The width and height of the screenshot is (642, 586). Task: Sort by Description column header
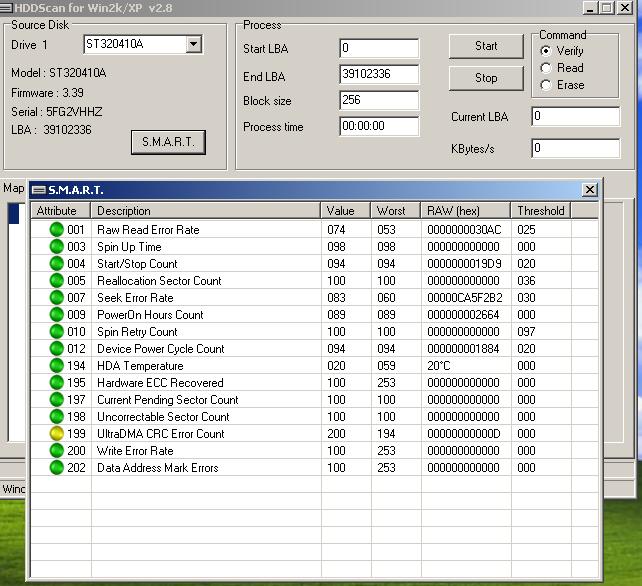point(206,210)
